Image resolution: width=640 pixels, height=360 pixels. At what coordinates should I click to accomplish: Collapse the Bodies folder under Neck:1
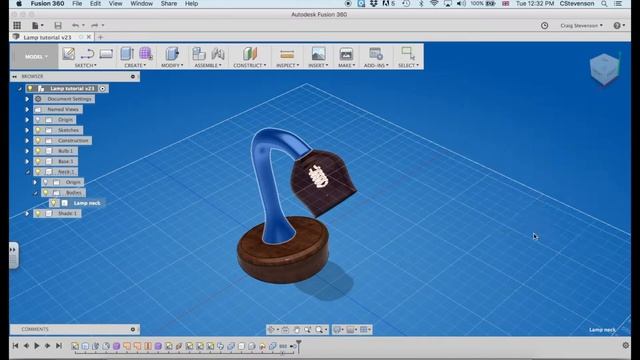click(x=35, y=193)
